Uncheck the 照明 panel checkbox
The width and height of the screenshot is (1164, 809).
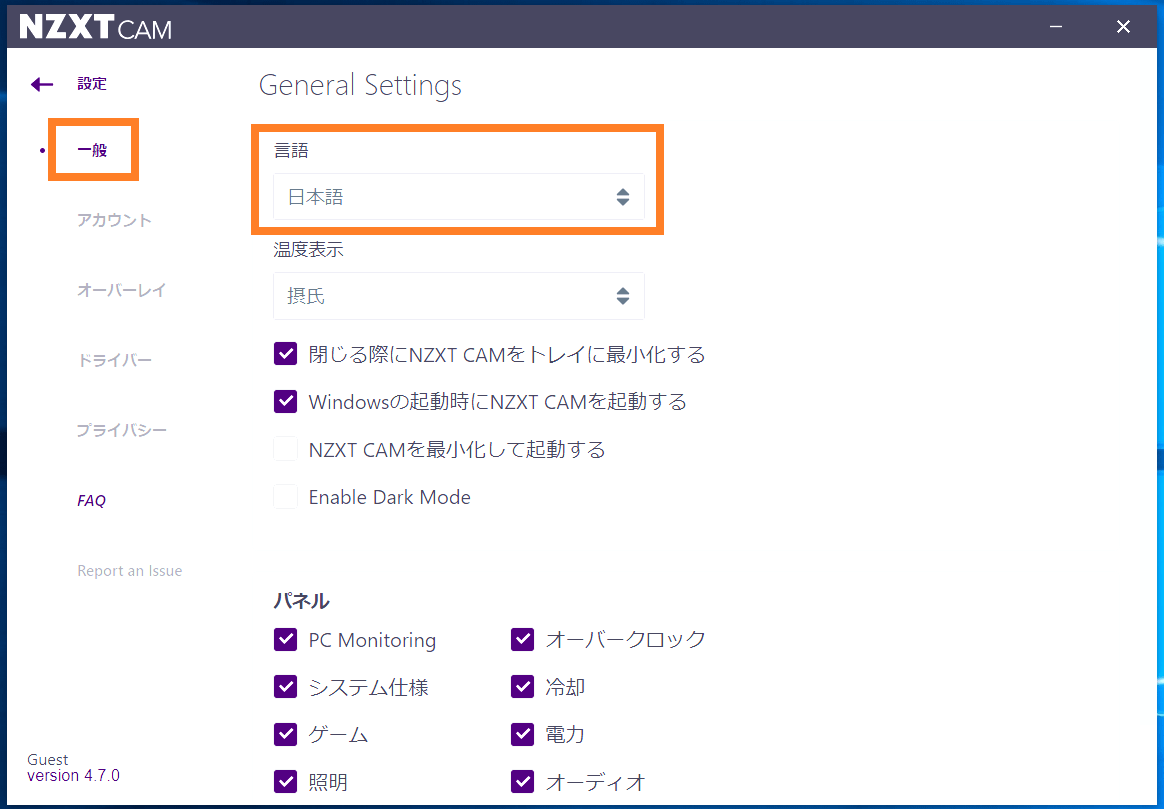pyautogui.click(x=285, y=782)
